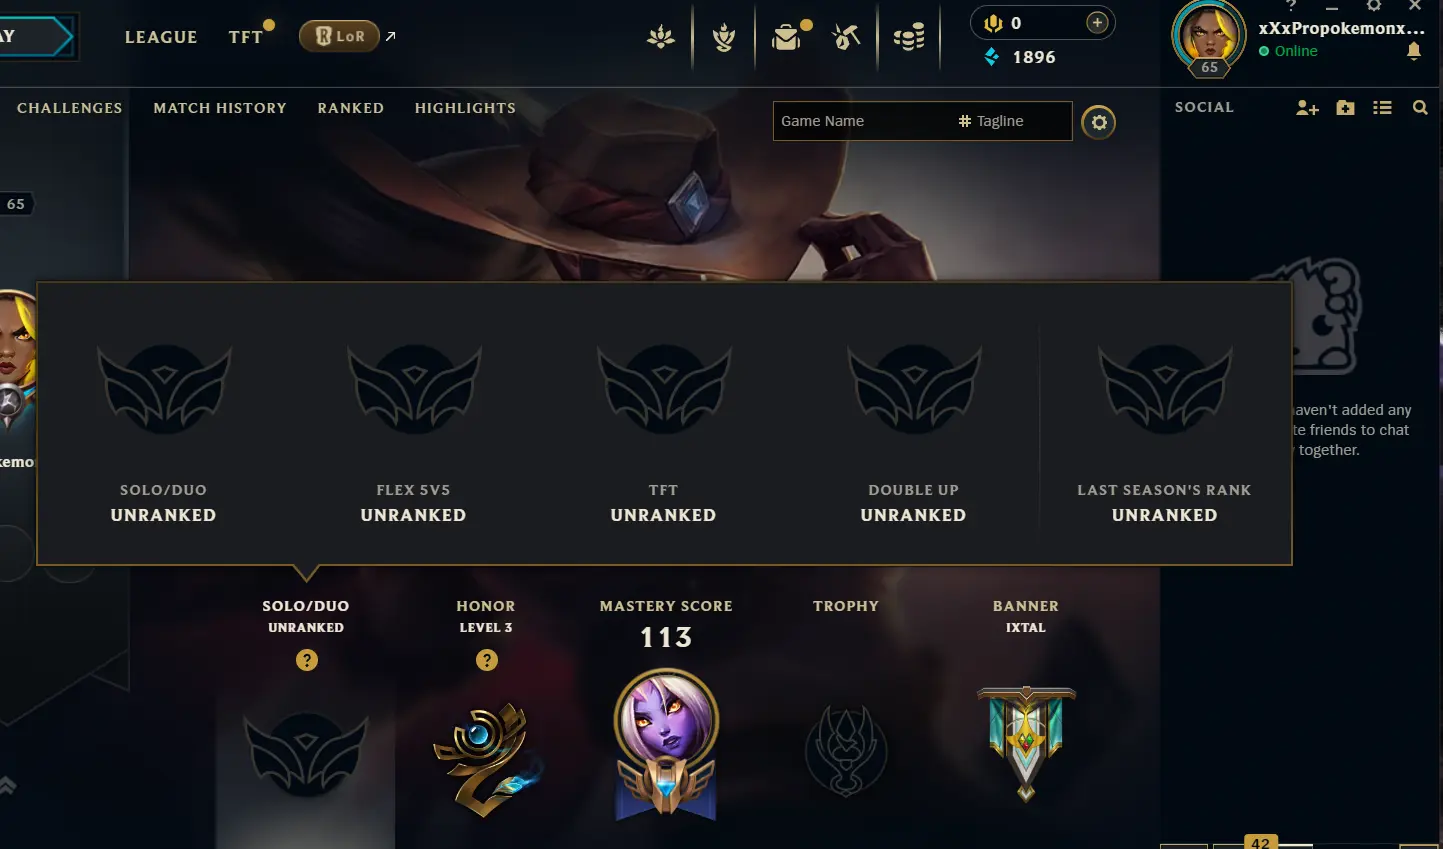Open the Store coins icon

point(909,38)
